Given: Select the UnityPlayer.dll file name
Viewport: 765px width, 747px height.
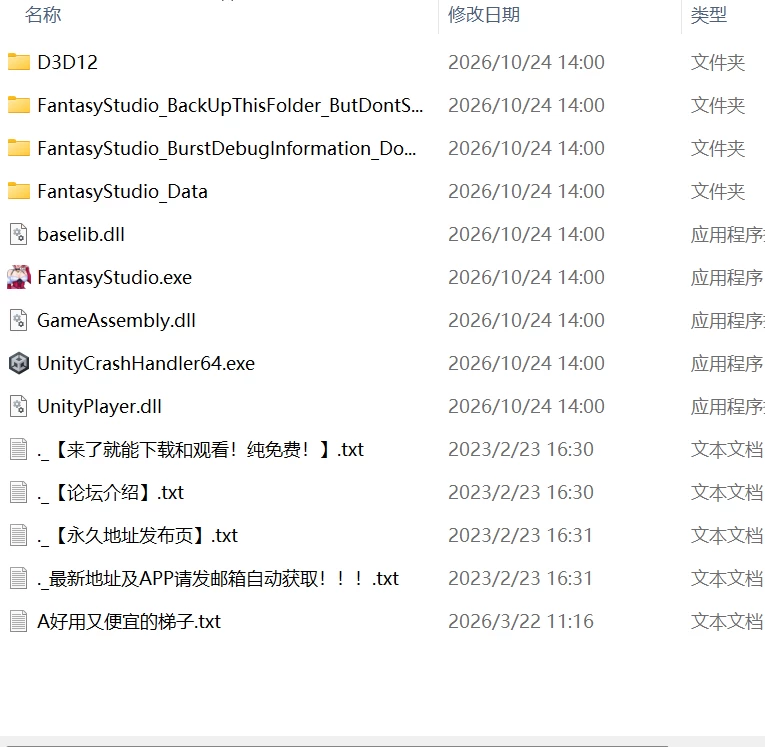Looking at the screenshot, I should (100, 406).
